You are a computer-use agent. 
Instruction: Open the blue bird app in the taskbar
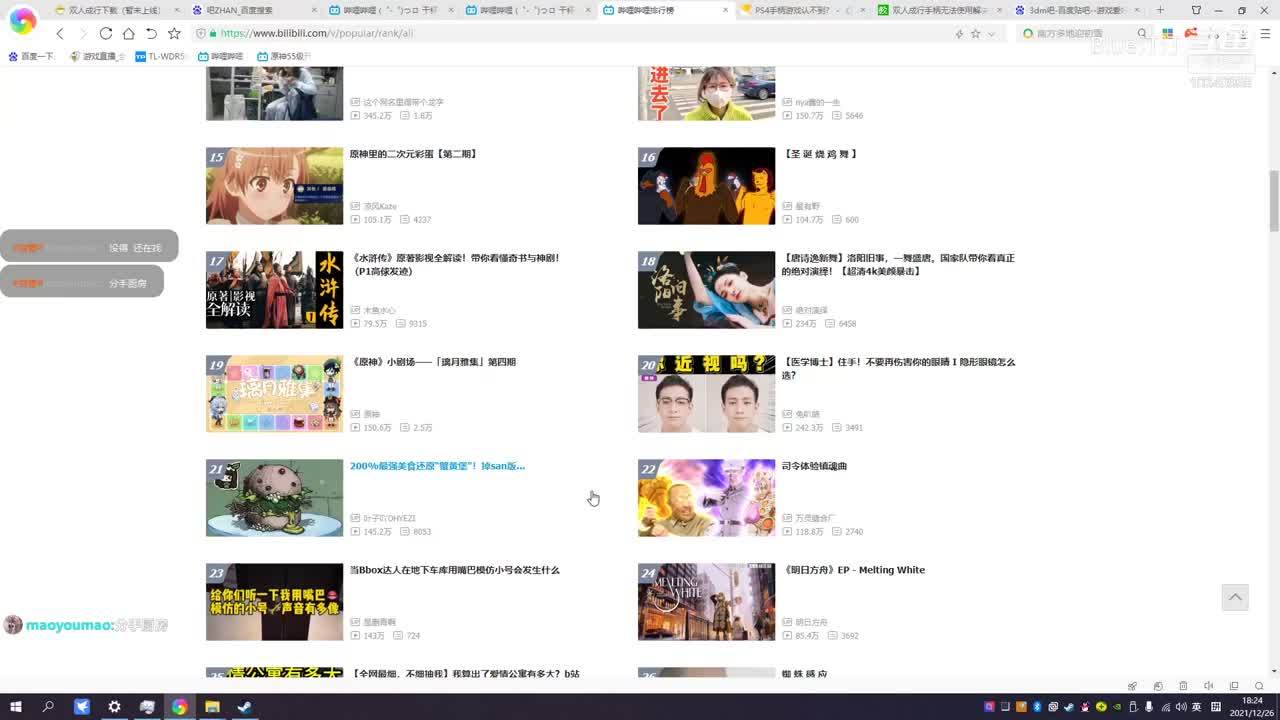click(x=82, y=706)
